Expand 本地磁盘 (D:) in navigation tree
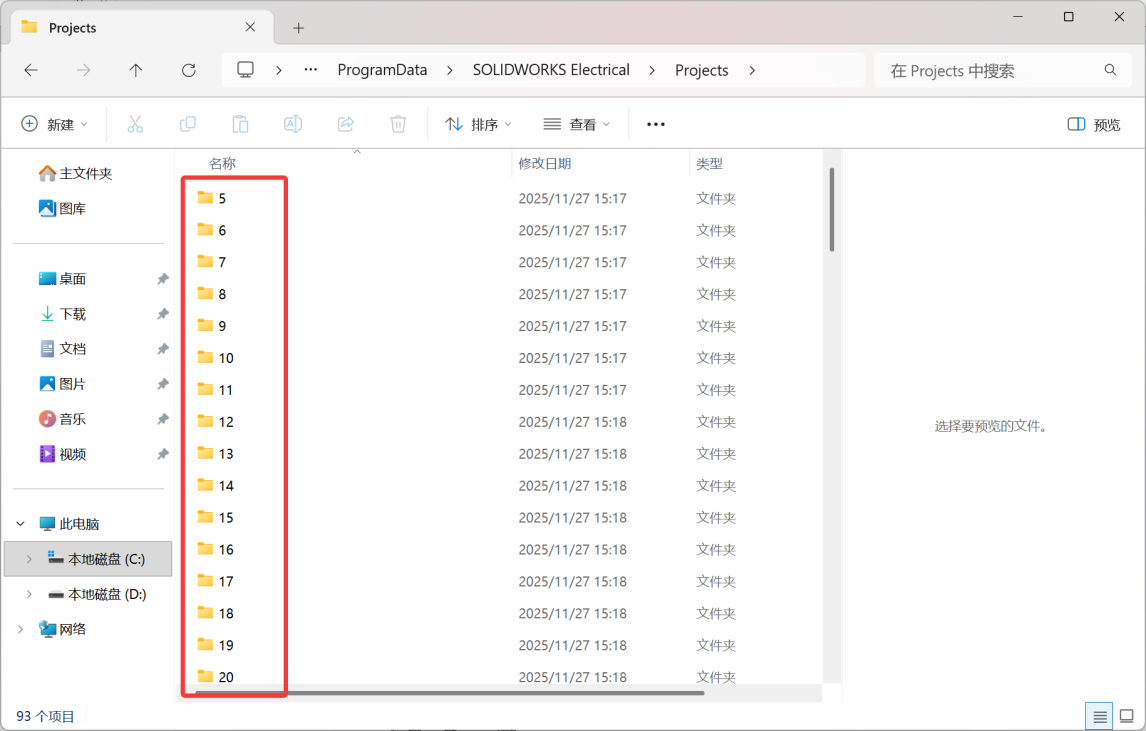 [x=28, y=594]
